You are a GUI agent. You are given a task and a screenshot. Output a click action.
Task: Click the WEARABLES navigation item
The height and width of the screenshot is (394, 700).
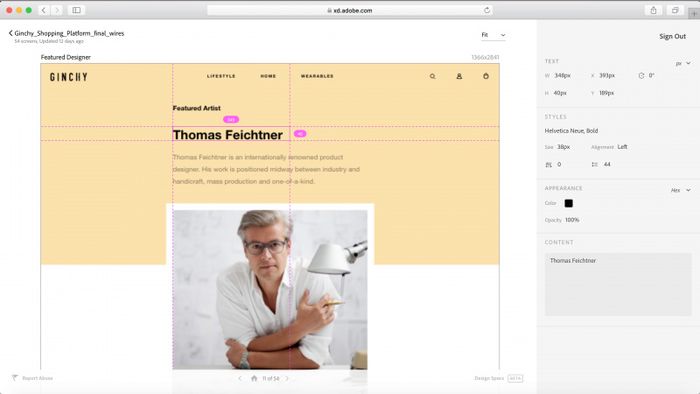317,76
